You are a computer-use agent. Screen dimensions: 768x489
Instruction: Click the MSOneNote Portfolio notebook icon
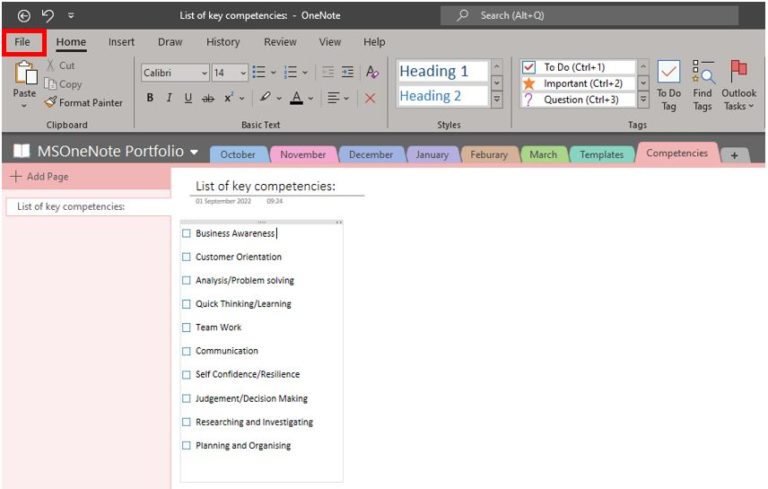(x=22, y=151)
